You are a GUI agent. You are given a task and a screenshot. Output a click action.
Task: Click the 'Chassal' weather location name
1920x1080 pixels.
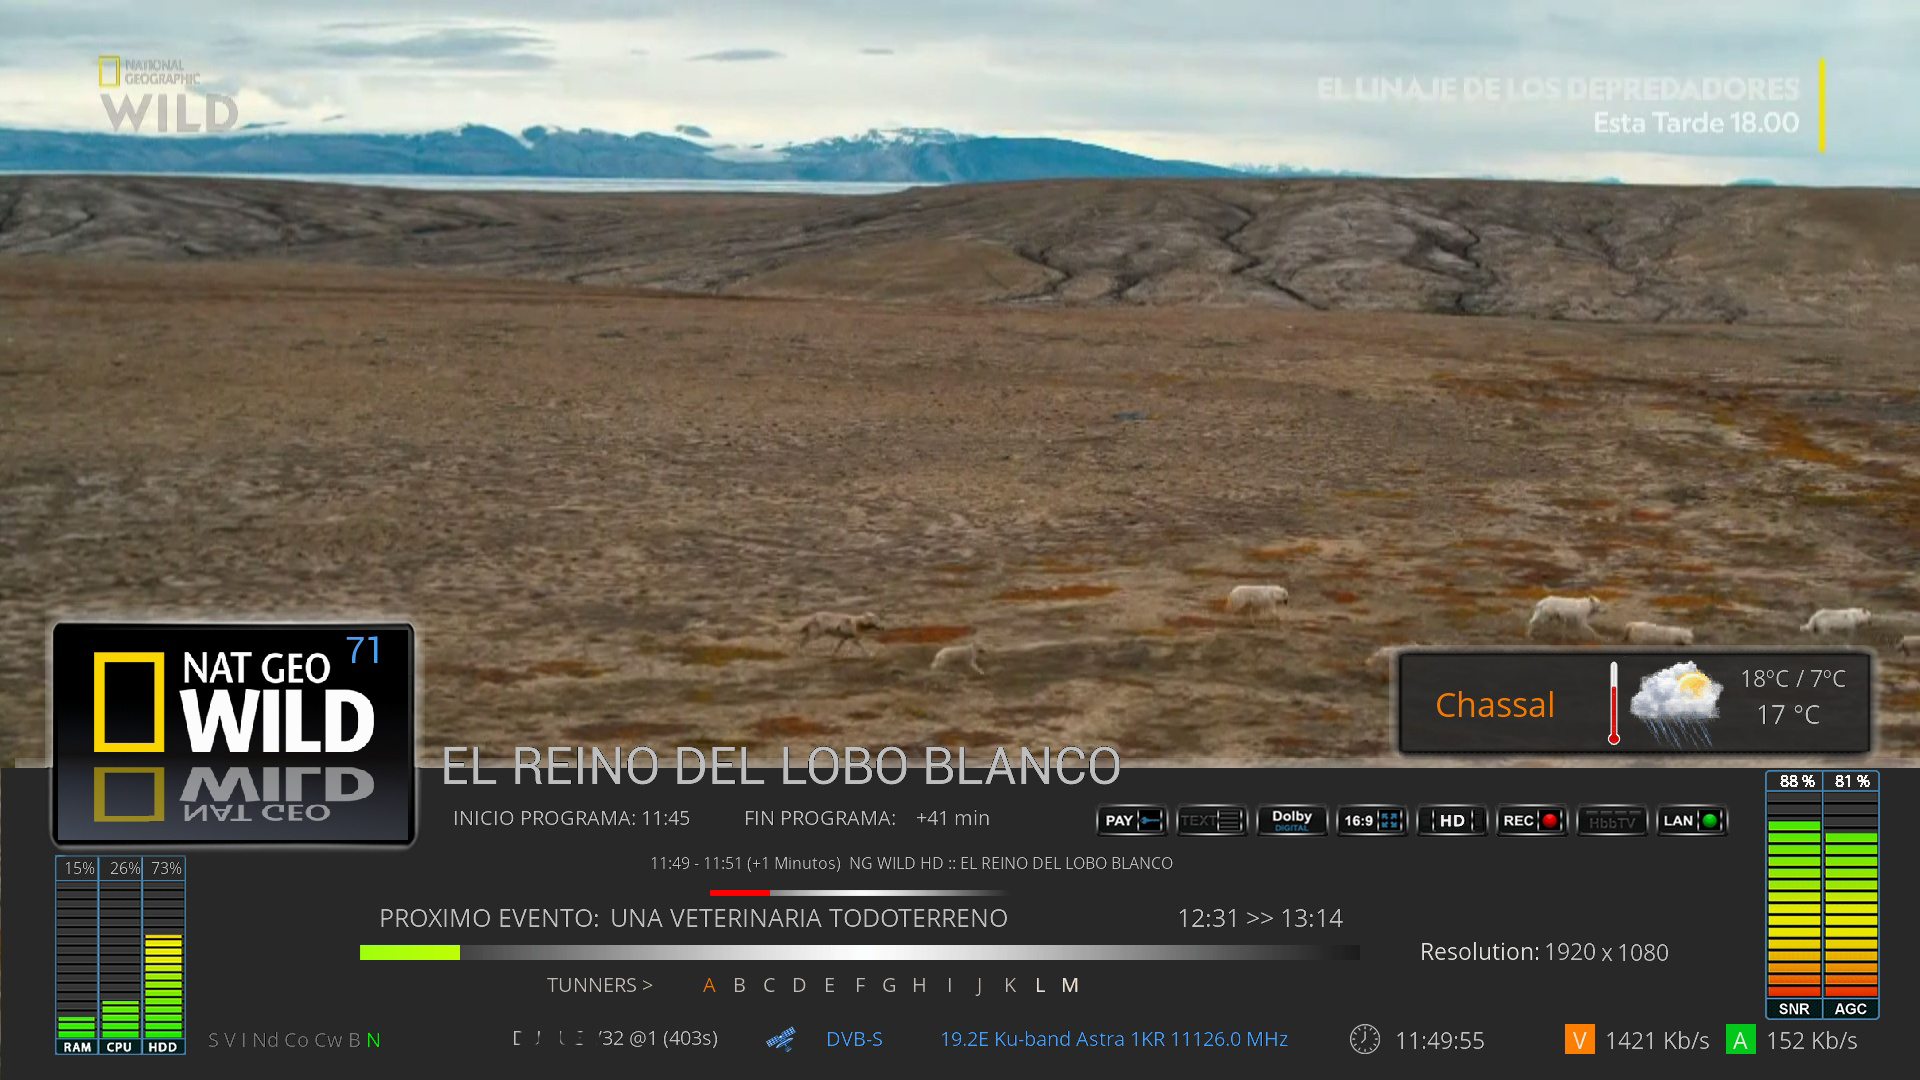[x=1495, y=705]
